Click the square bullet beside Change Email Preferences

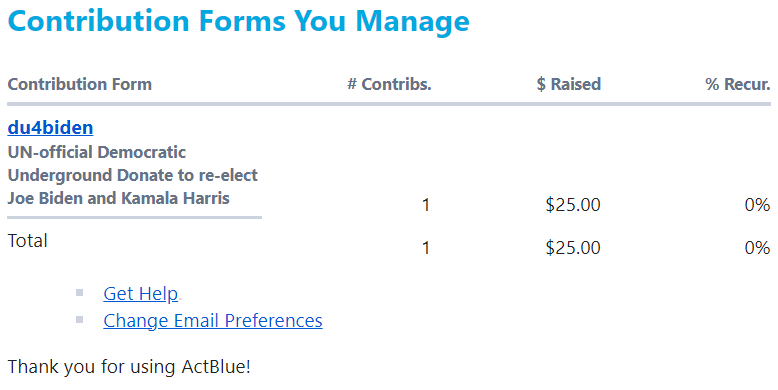point(79,320)
